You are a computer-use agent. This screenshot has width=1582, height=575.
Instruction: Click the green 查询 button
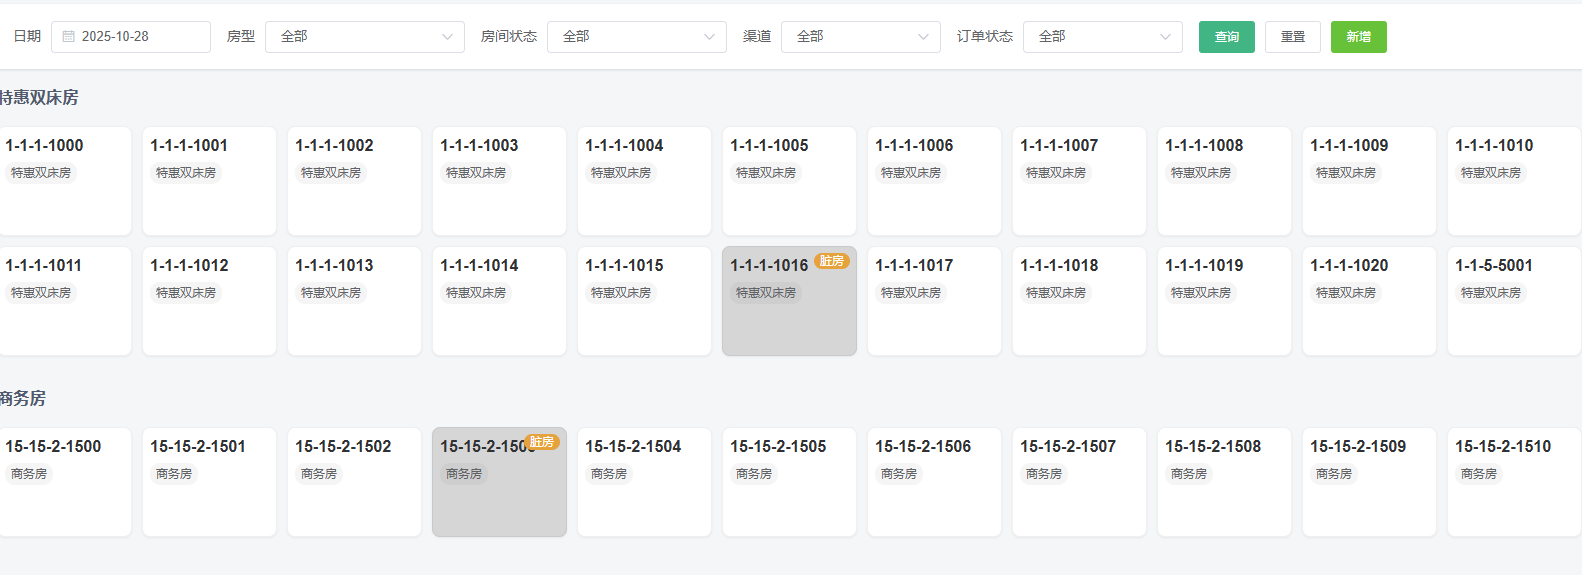click(x=1226, y=37)
